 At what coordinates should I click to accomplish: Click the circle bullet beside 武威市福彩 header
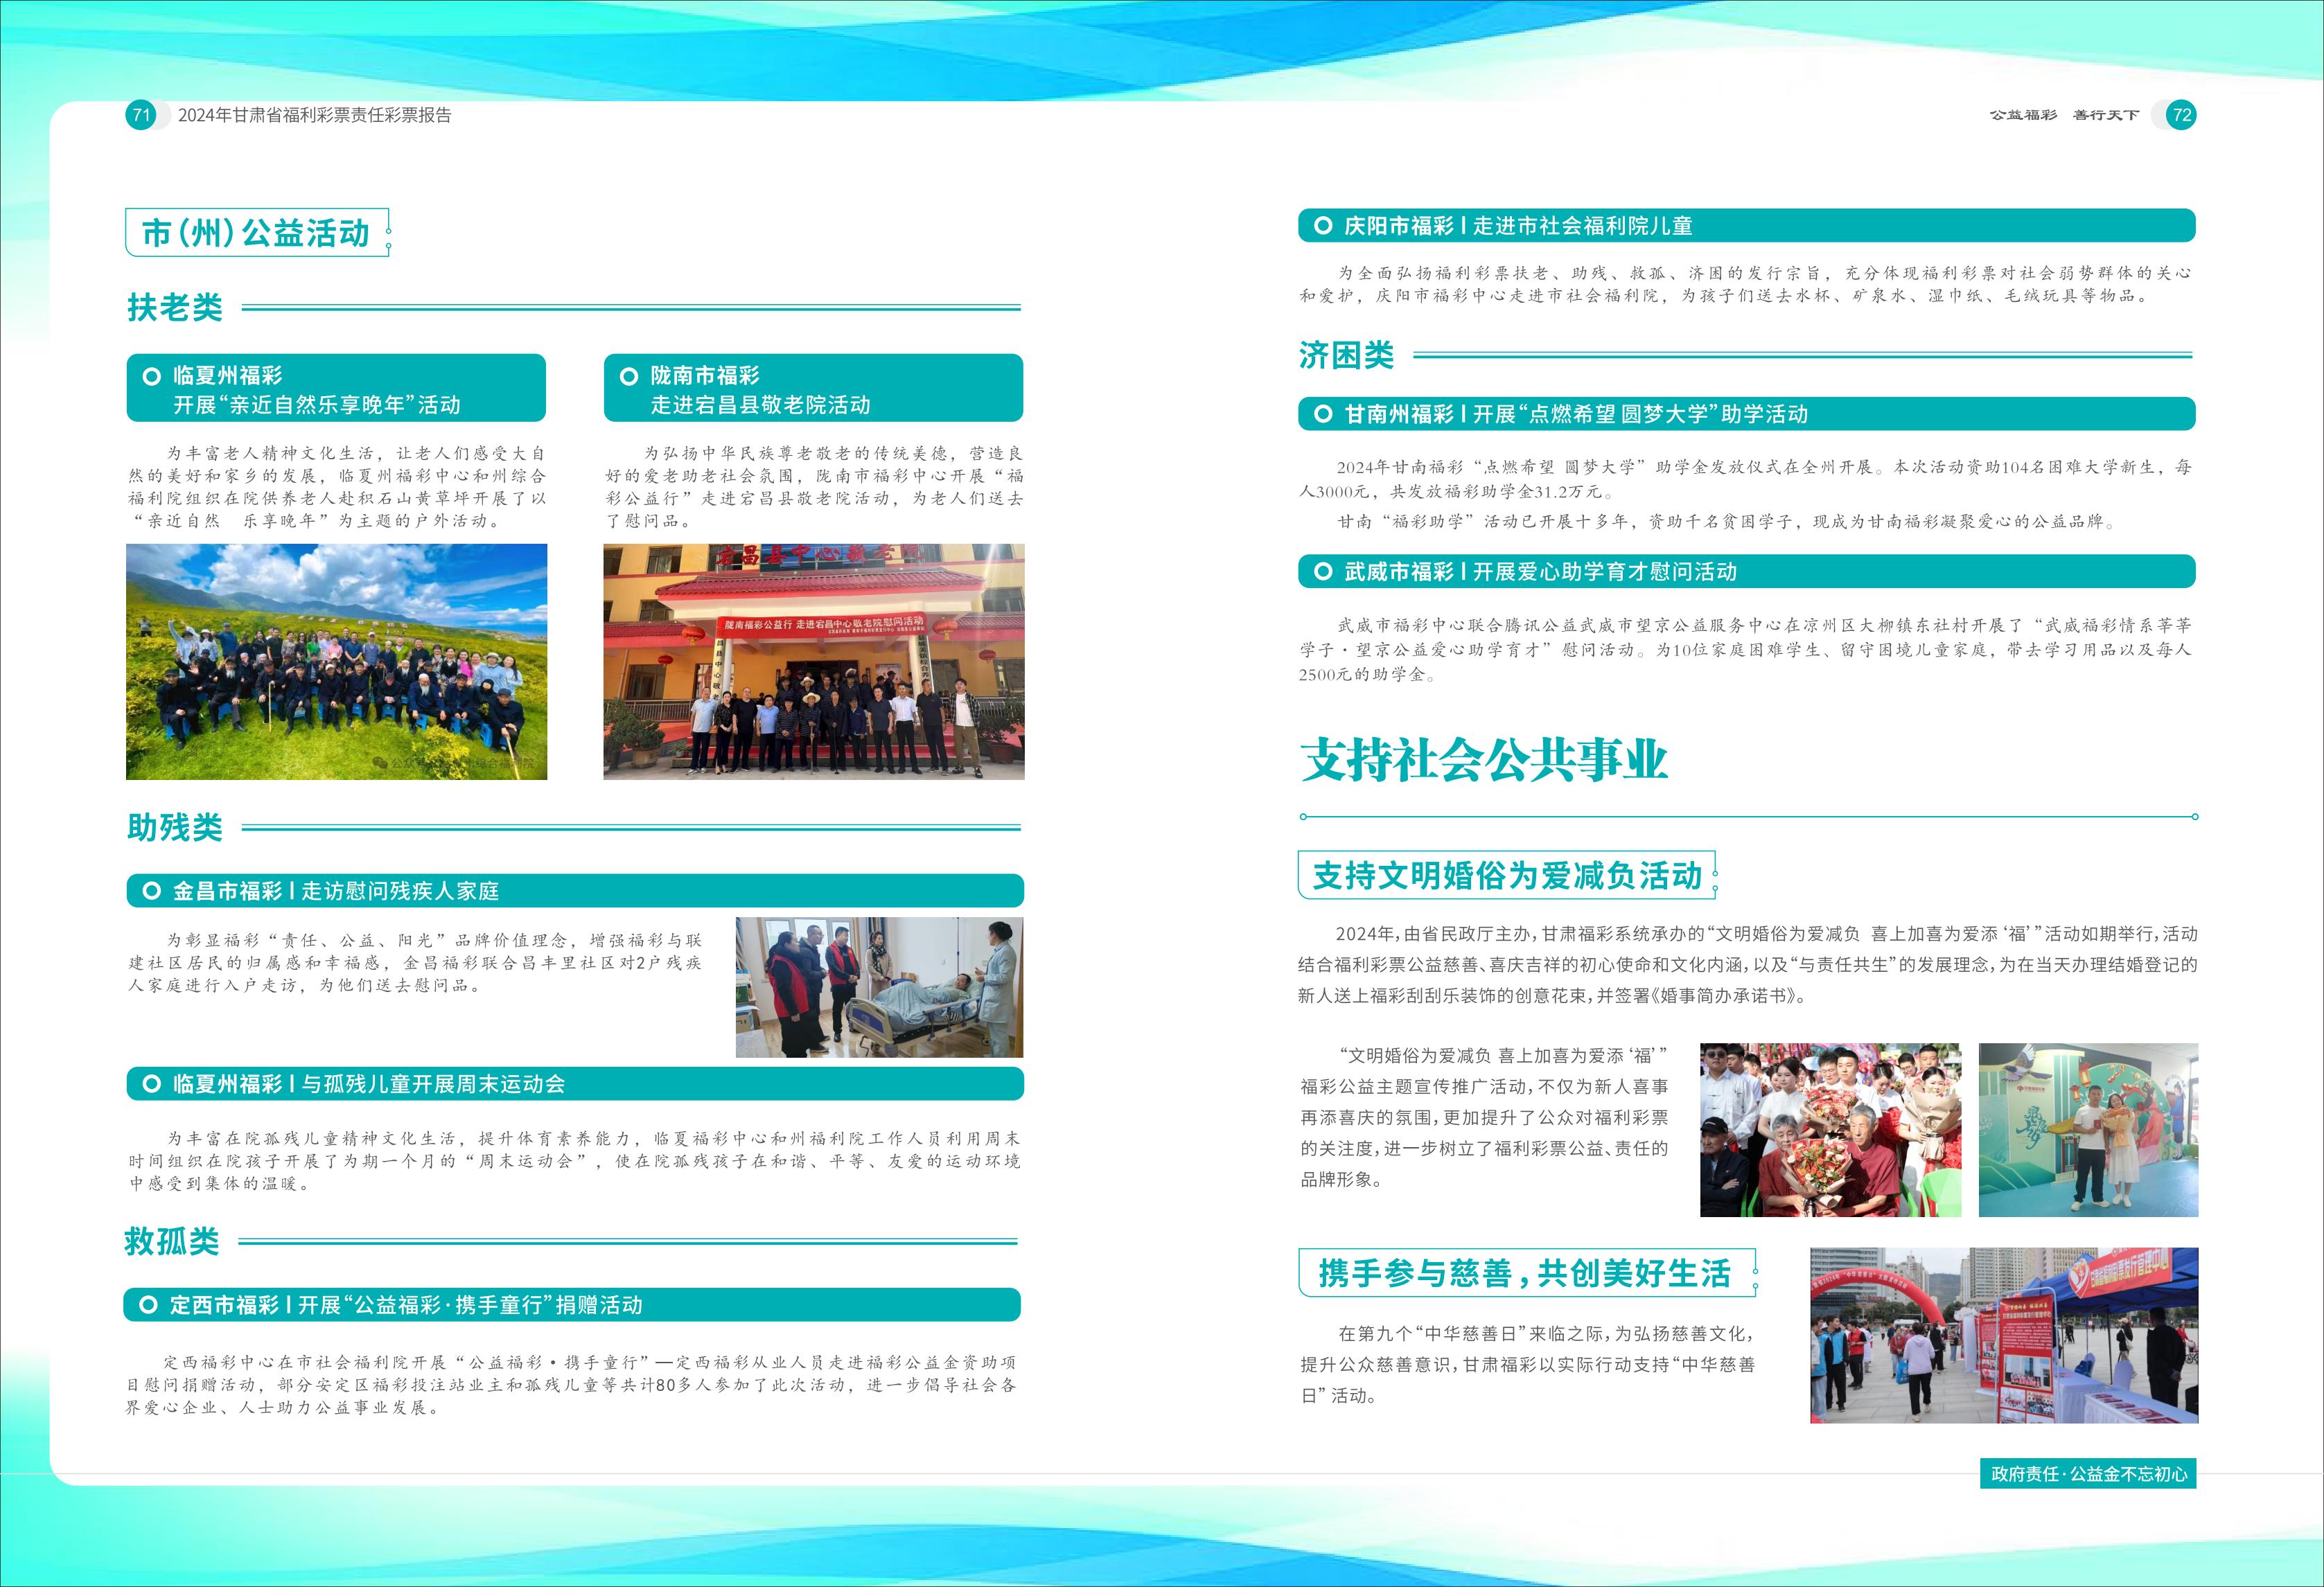tap(1323, 572)
